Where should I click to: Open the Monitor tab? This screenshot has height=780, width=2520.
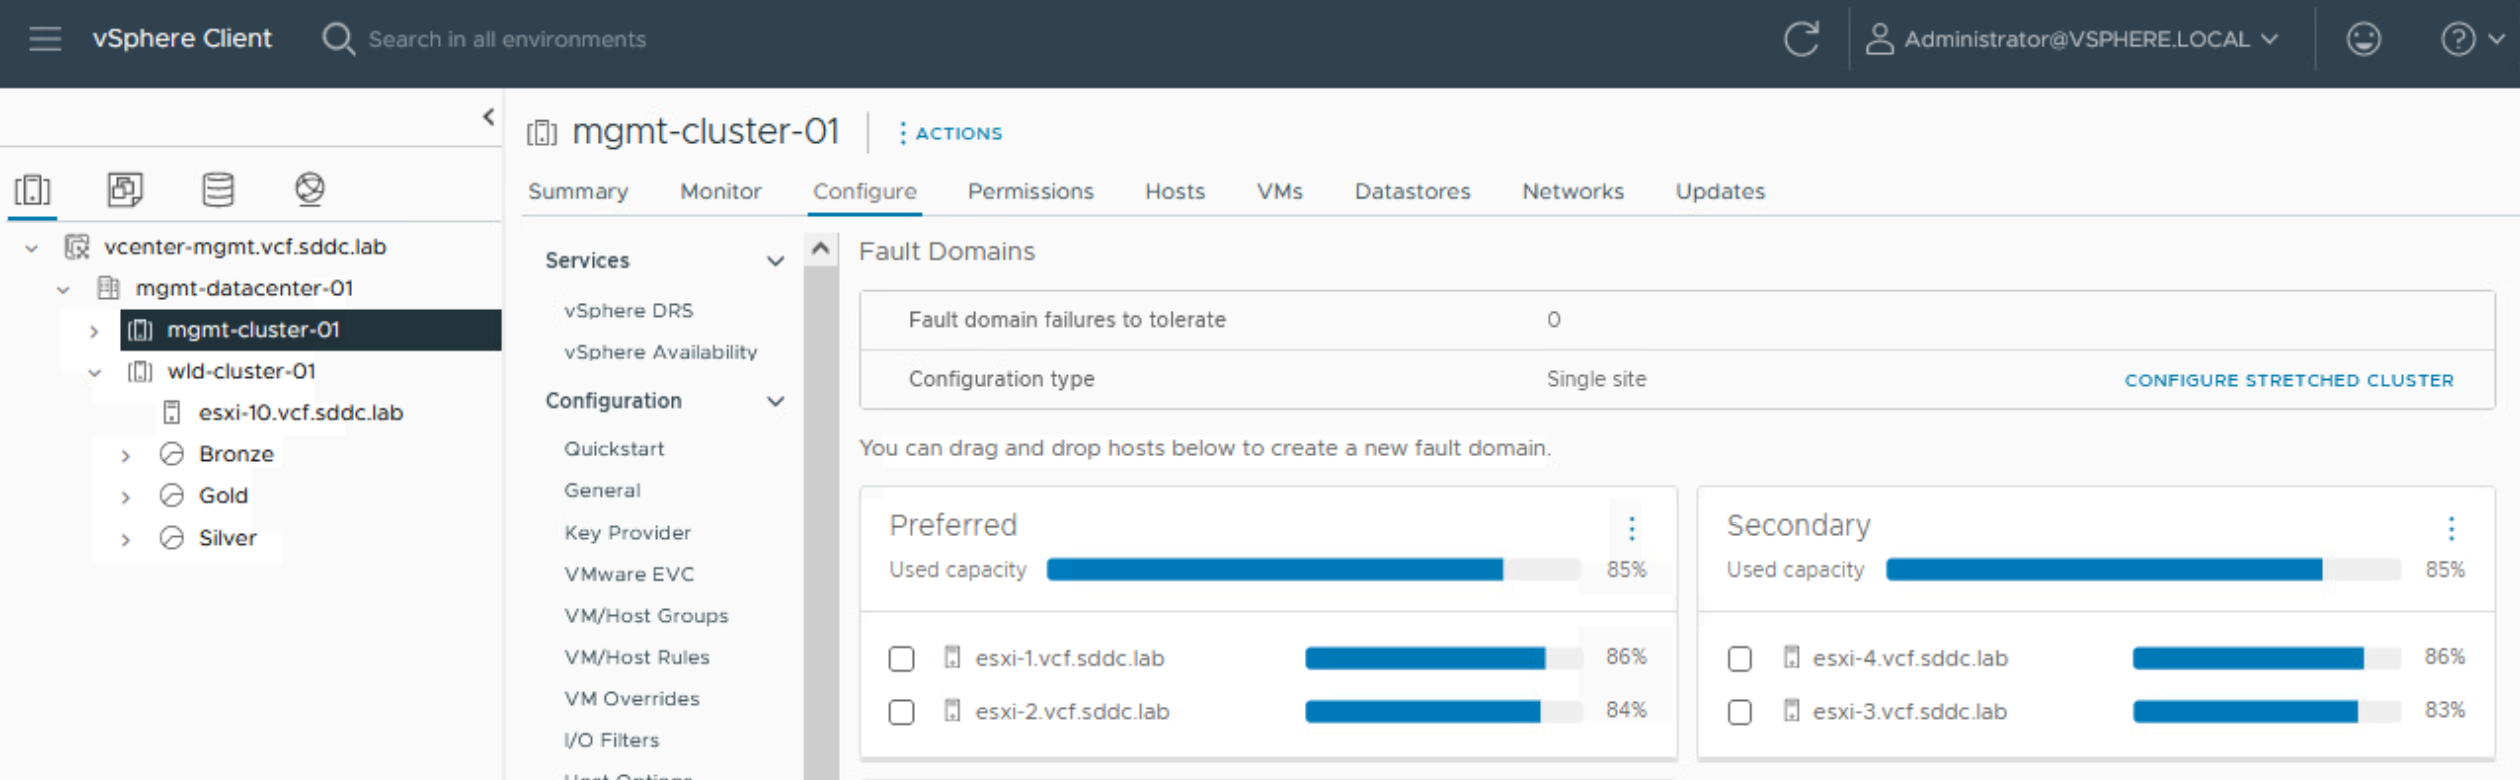point(720,191)
